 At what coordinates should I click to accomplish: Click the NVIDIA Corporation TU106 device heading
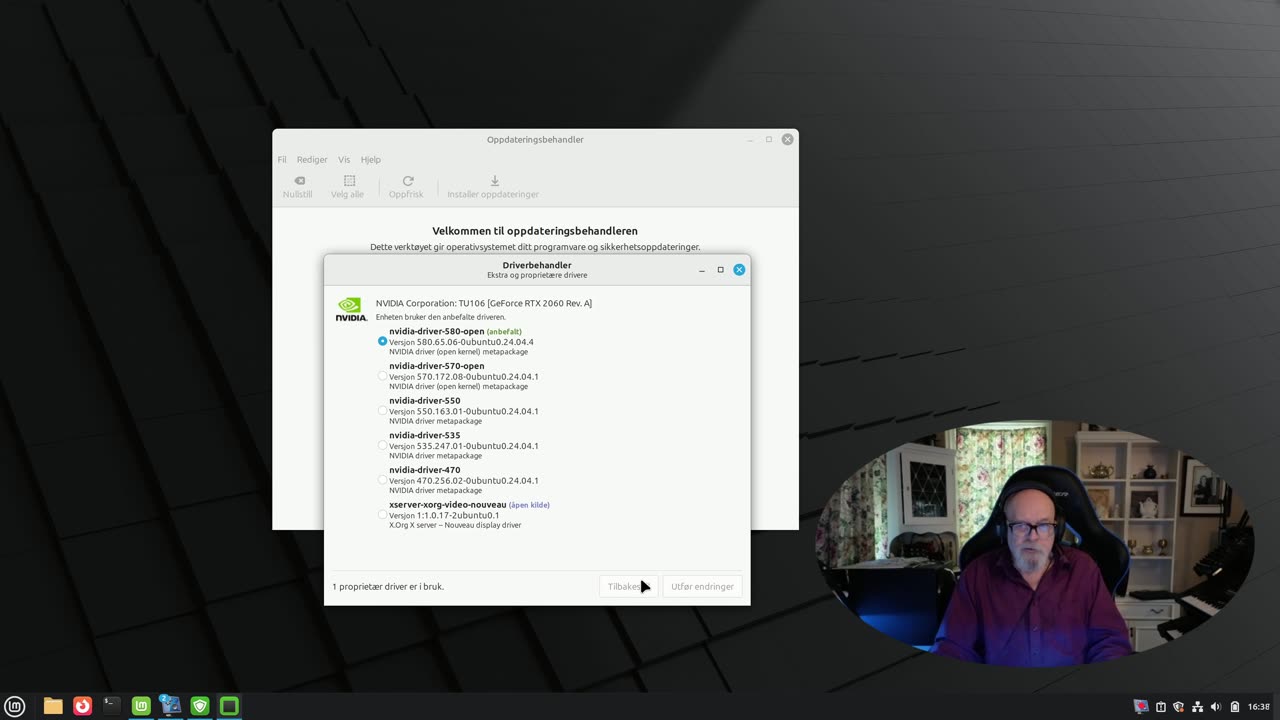tap(484, 303)
